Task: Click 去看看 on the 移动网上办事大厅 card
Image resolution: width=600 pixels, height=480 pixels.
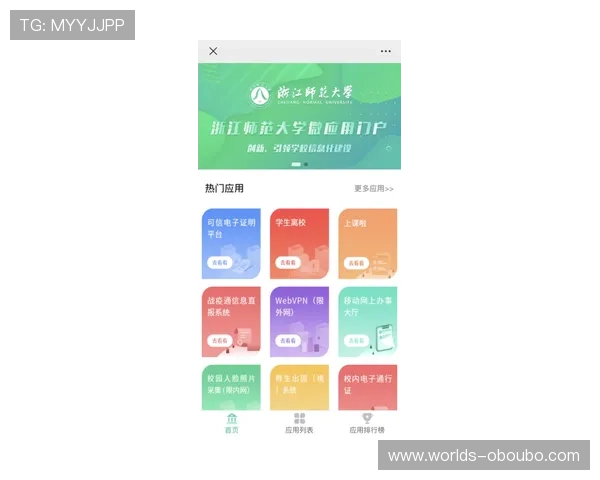Action: coord(356,340)
